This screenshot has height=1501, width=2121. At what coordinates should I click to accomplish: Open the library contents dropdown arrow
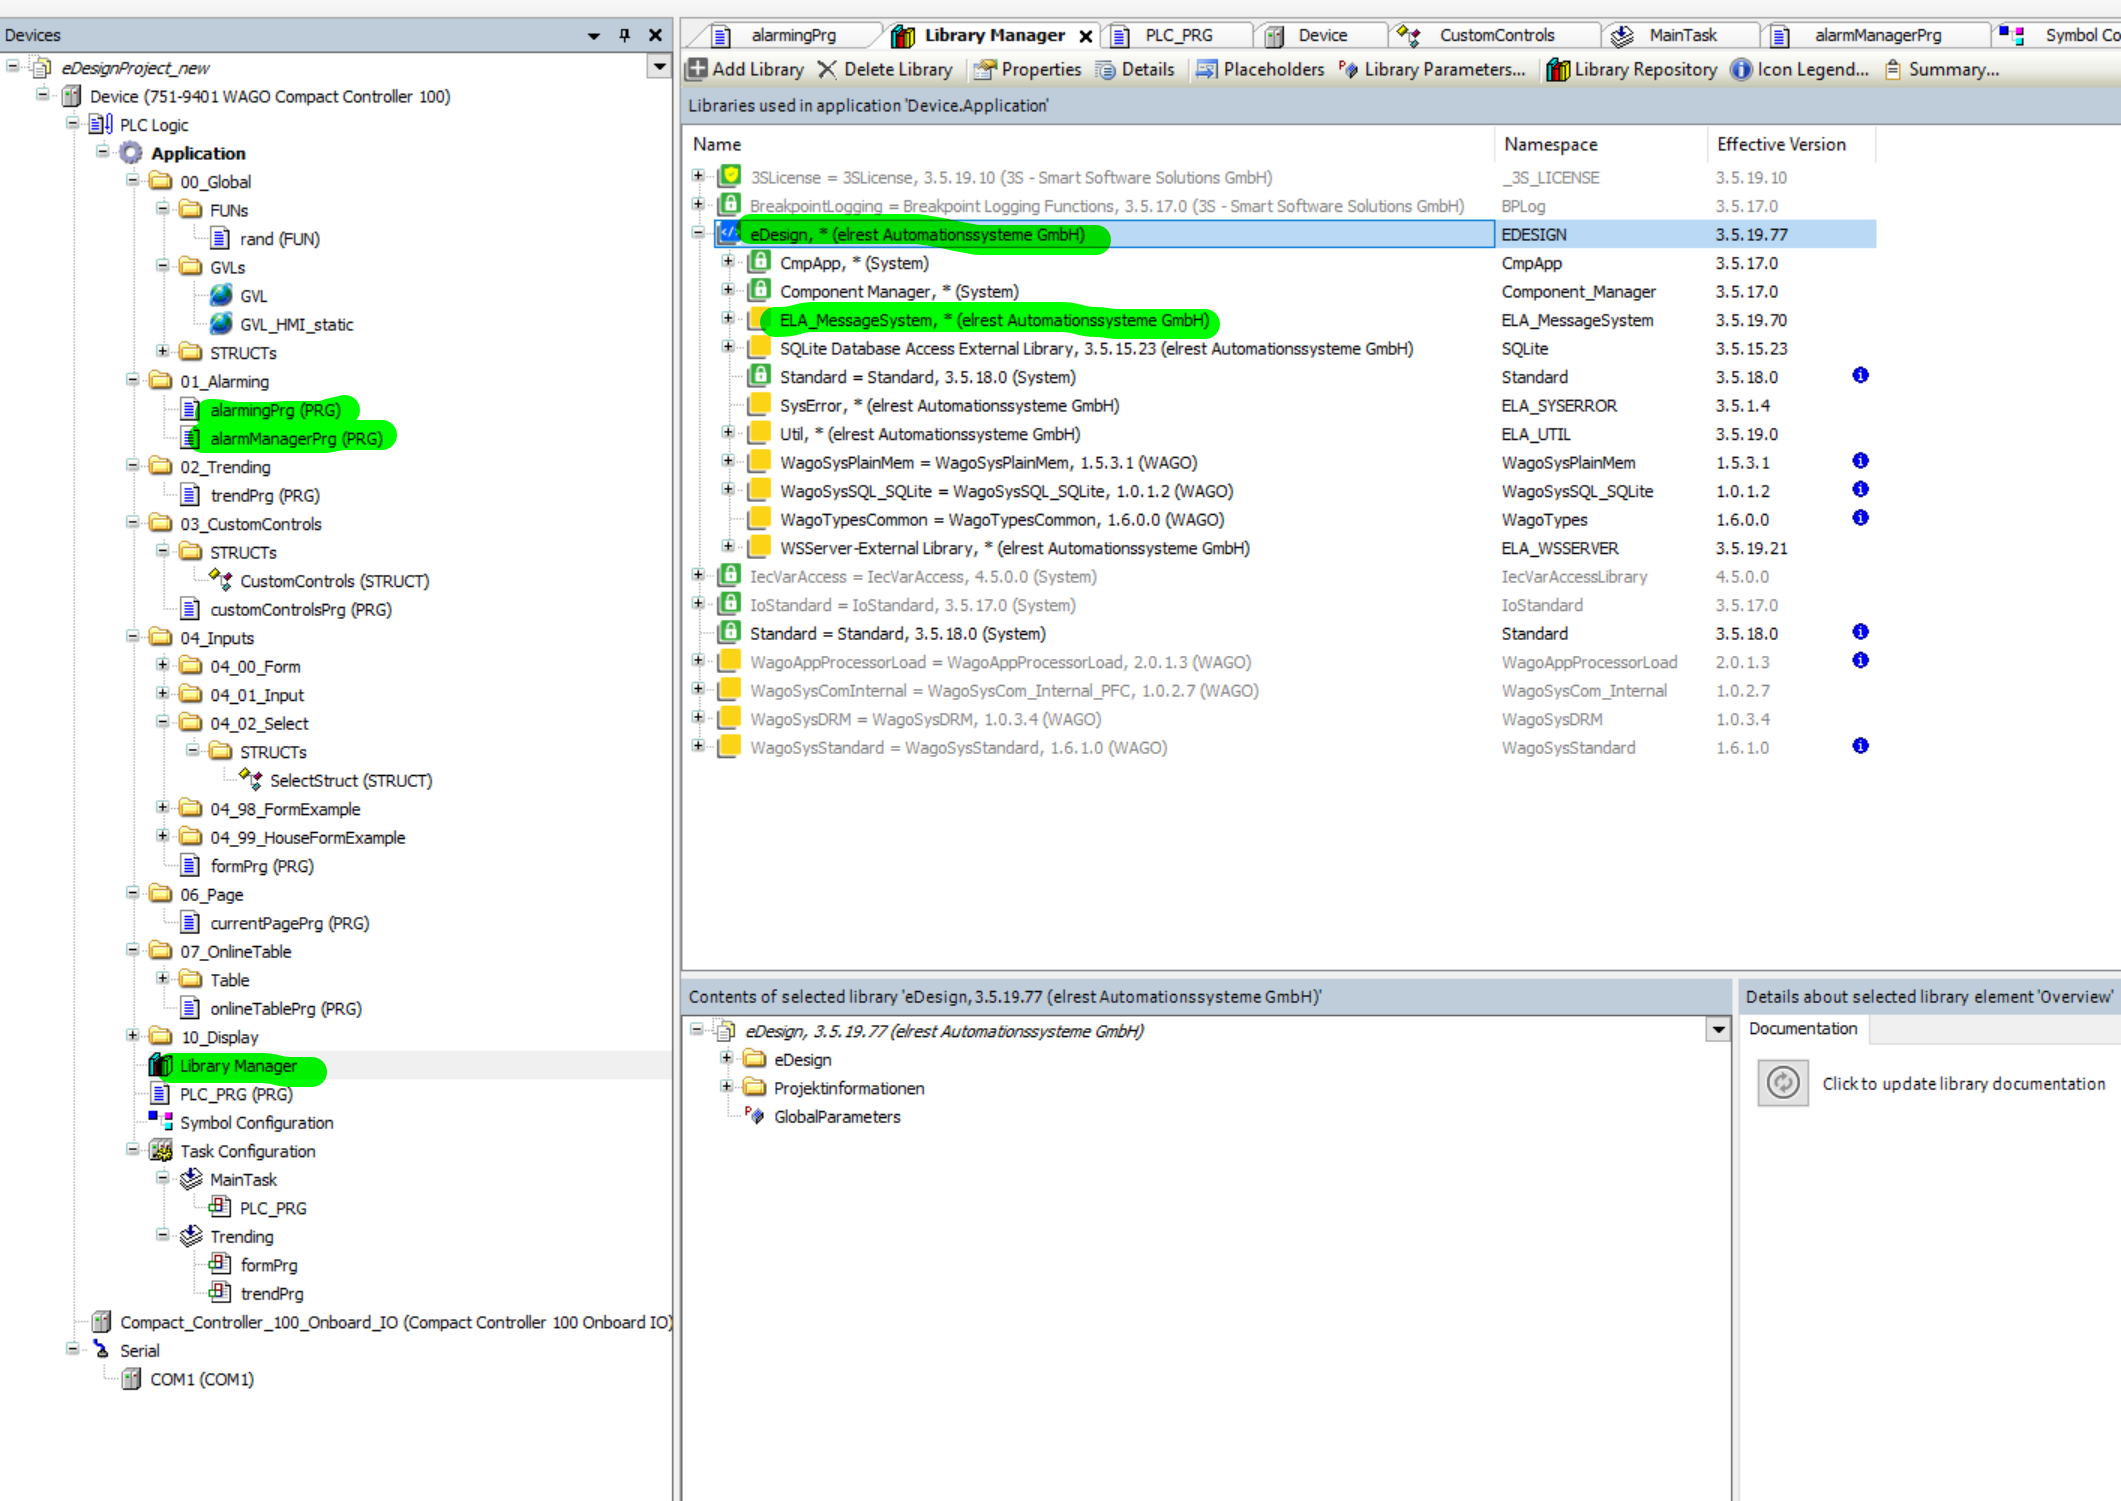[1717, 1029]
